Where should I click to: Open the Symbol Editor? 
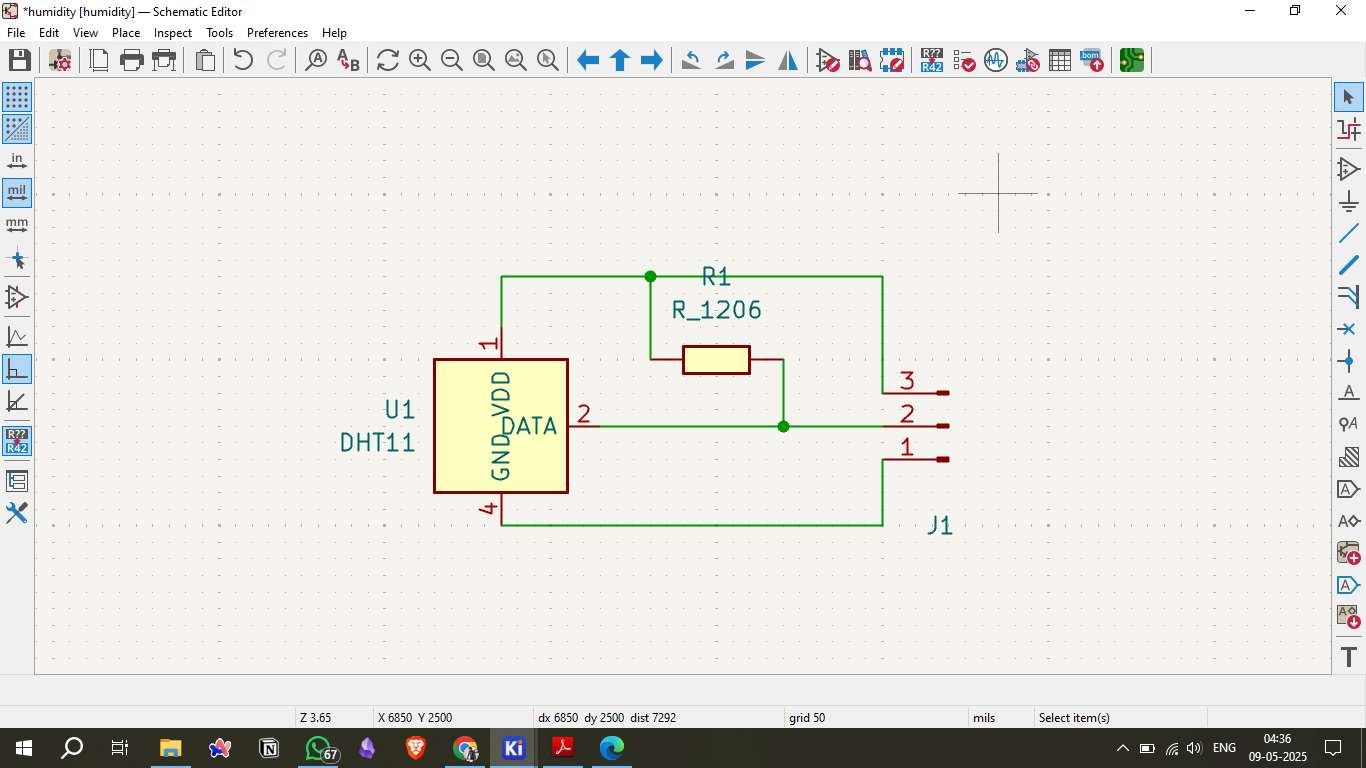point(828,60)
